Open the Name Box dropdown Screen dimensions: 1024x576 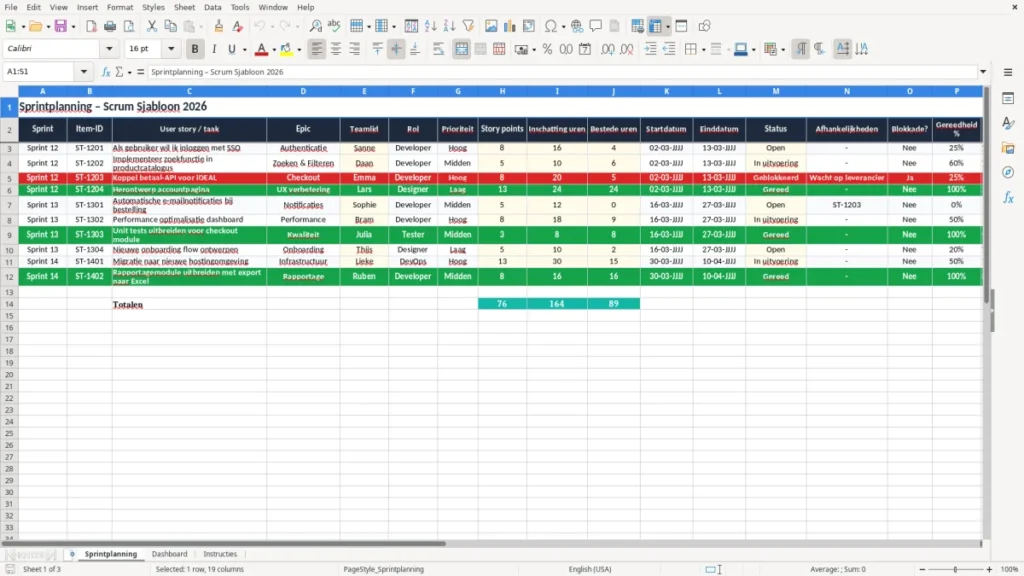[x=84, y=72]
